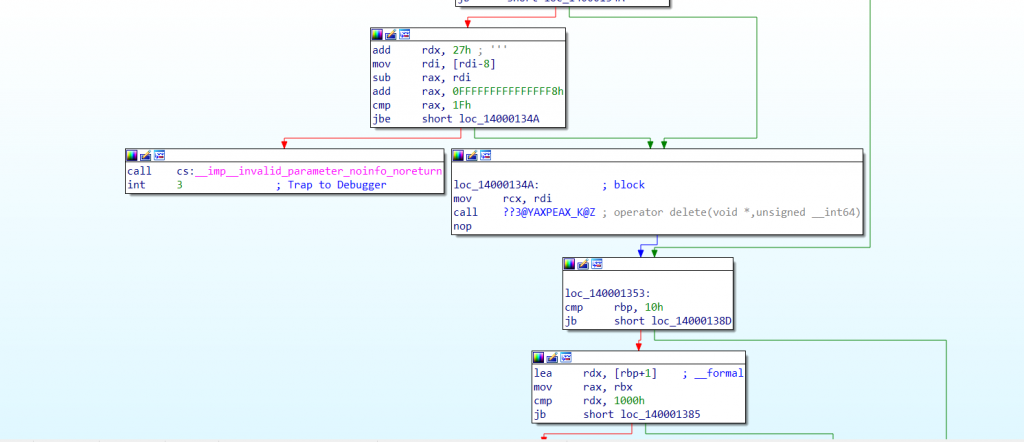Click the pencil edit icon on the loc_14000134A block
This screenshot has width=1024, height=442.
472,155
